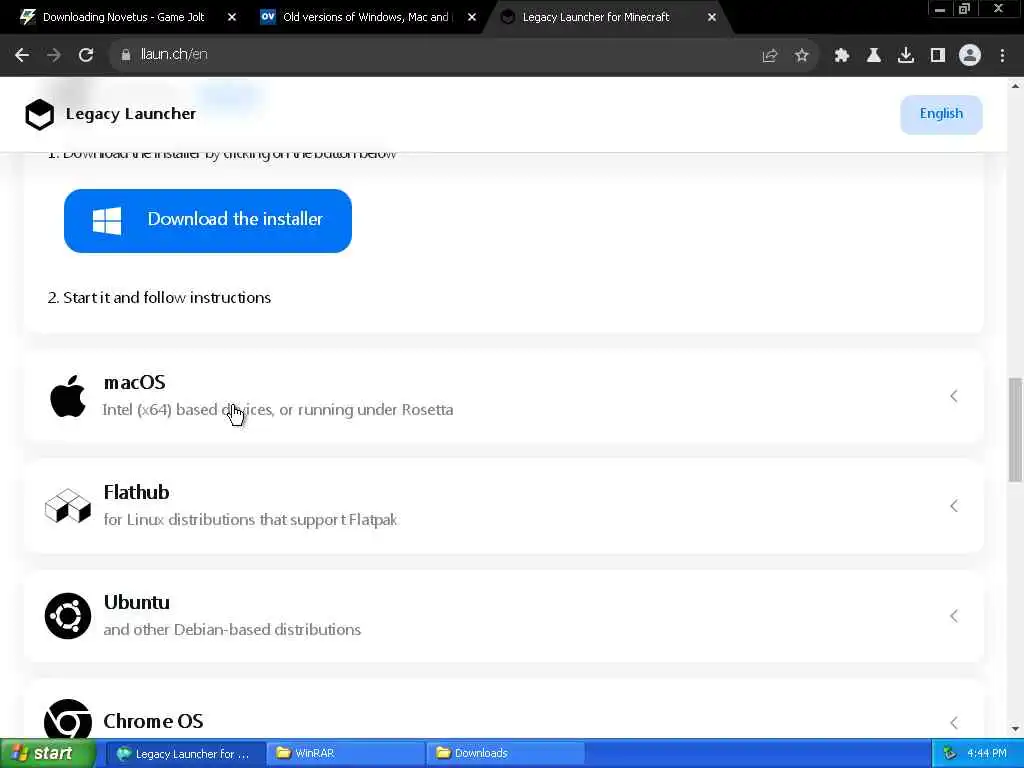Click the scrollbar down arrow
Screen dimensions: 1024x768
(1015, 729)
